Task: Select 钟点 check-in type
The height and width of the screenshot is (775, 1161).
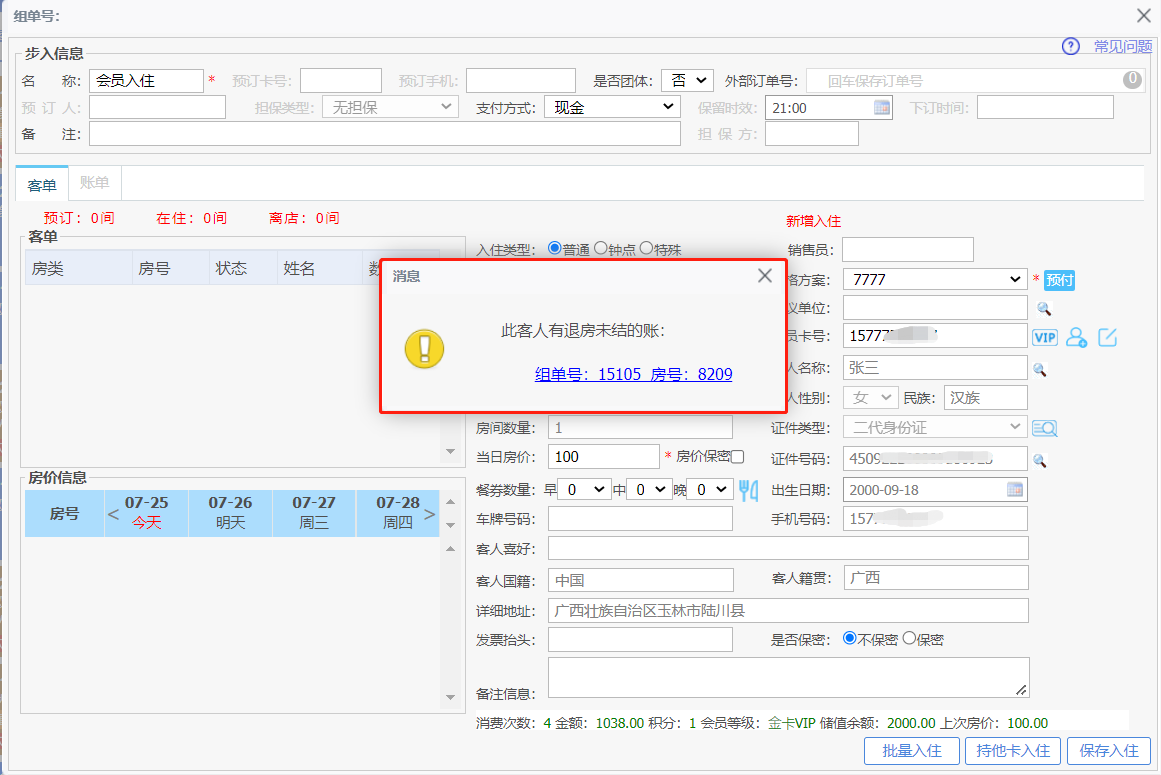Action: [x=600, y=248]
